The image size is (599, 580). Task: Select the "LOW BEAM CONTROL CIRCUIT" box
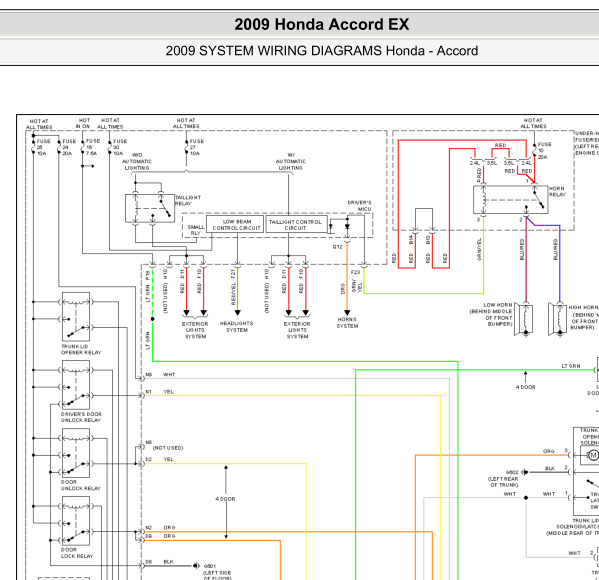pos(235,224)
